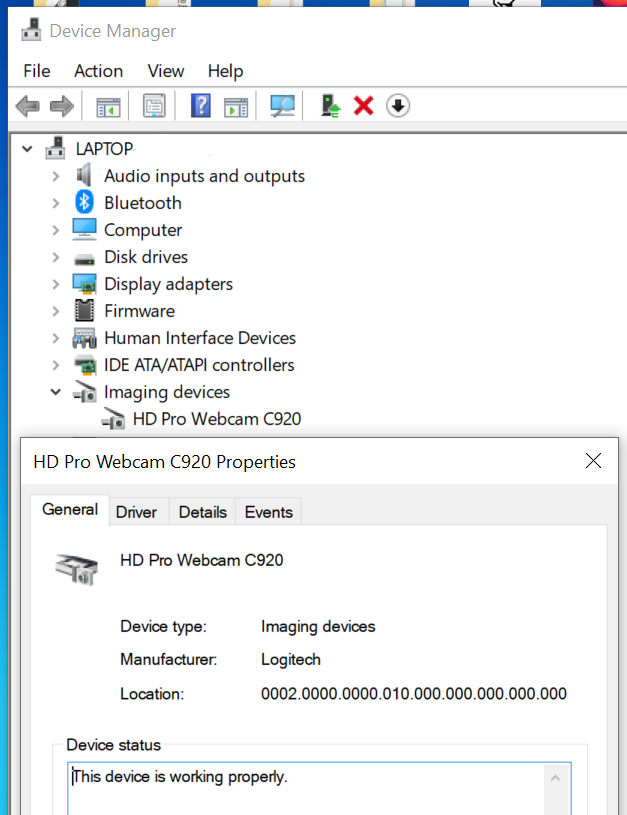Select the 'HD Pro Webcam C920' tree label
Screen dimensions: 627x815
click(217, 419)
